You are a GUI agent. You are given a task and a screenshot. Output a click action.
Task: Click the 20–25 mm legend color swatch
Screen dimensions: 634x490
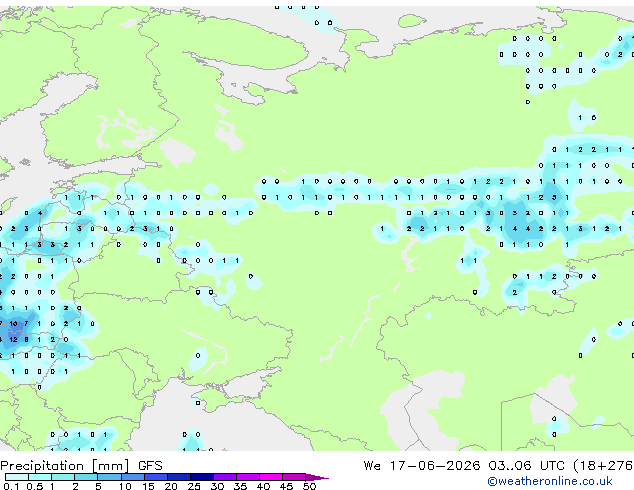[179, 477]
